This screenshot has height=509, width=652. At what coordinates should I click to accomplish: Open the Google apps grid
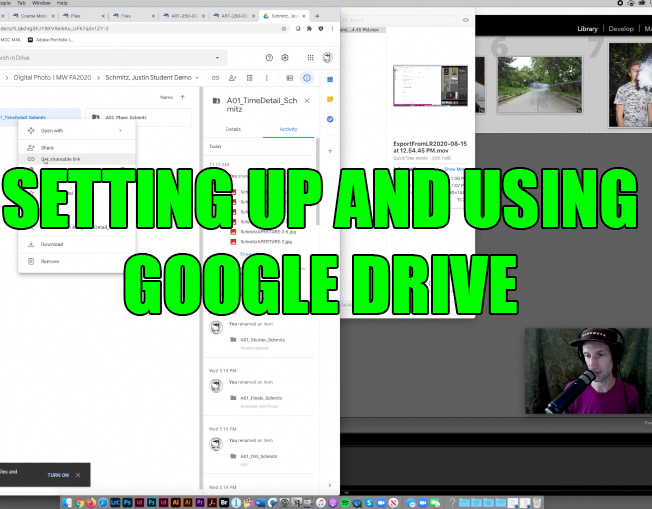310,58
